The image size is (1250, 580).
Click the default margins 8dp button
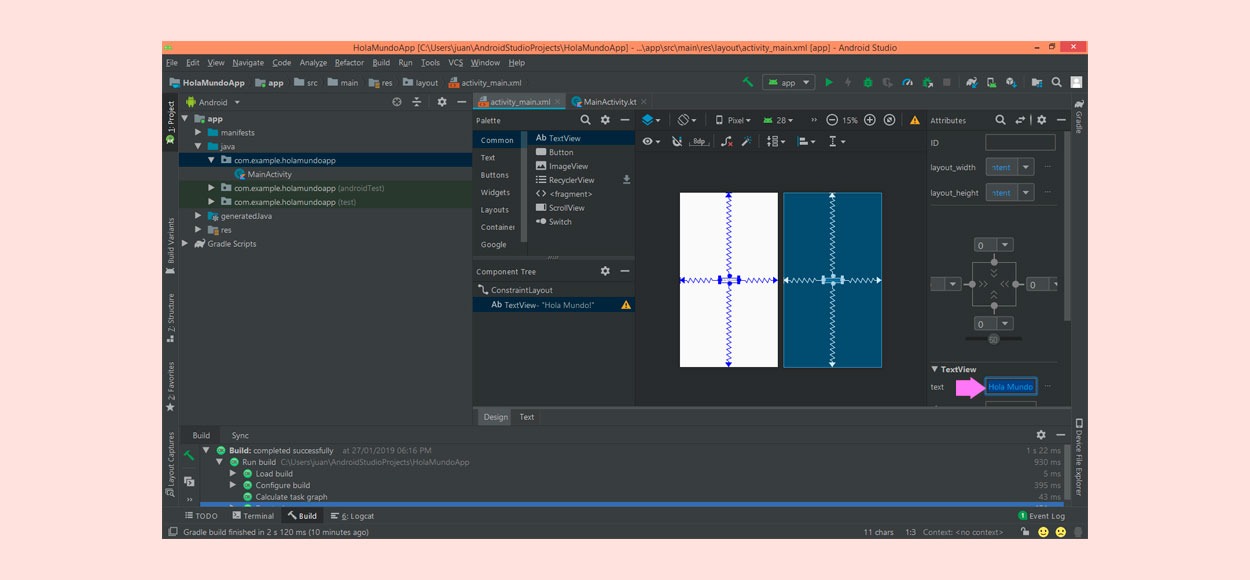(700, 142)
